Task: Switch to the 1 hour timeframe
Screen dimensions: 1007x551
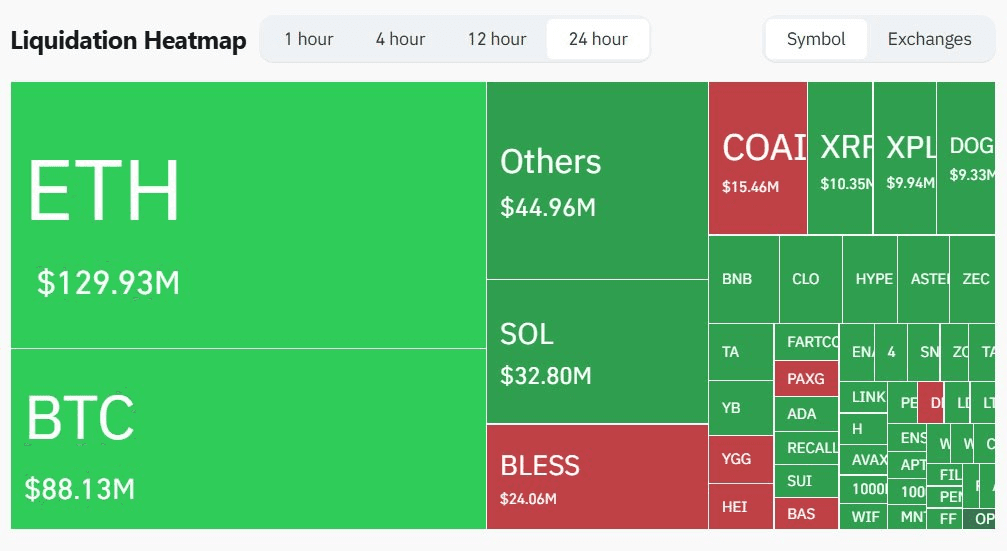Action: tap(309, 39)
